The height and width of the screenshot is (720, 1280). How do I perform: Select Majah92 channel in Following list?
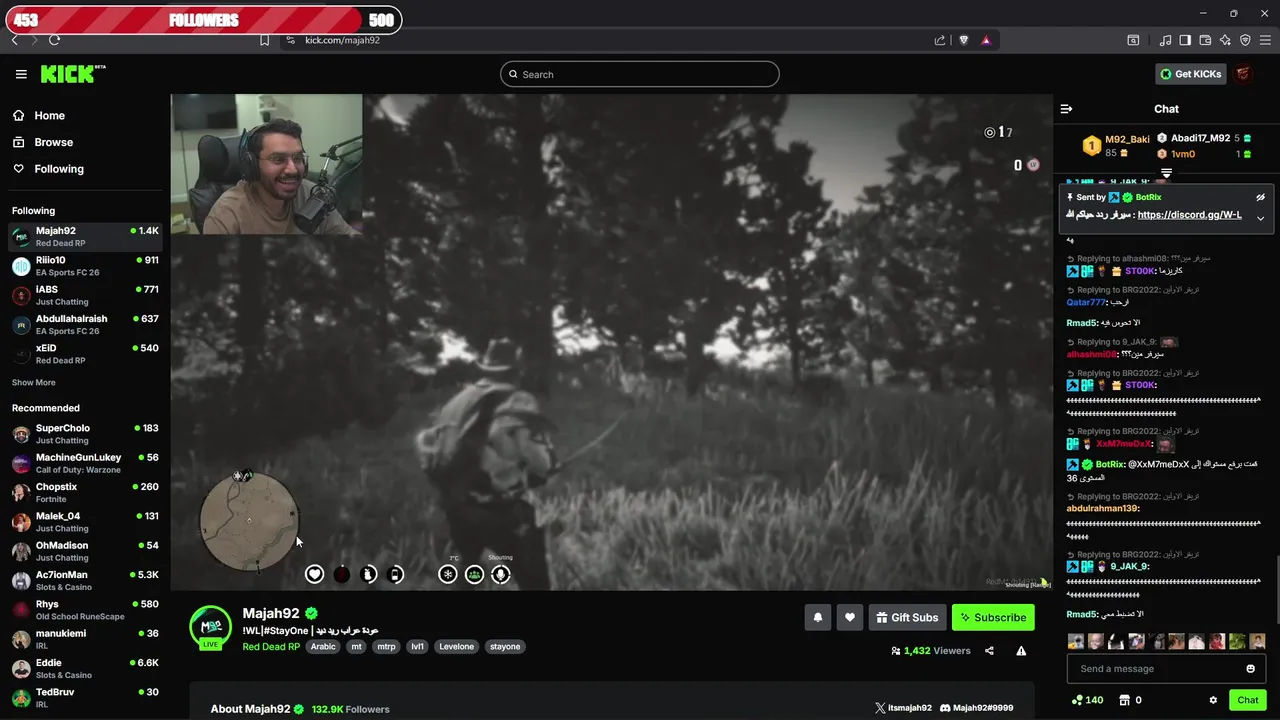(85, 237)
